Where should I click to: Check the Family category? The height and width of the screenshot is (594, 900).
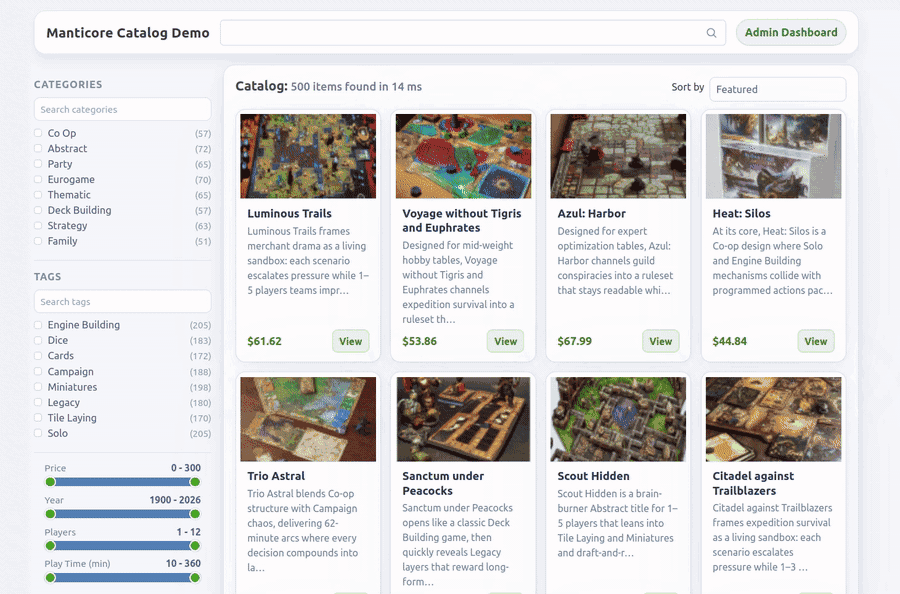[38, 241]
